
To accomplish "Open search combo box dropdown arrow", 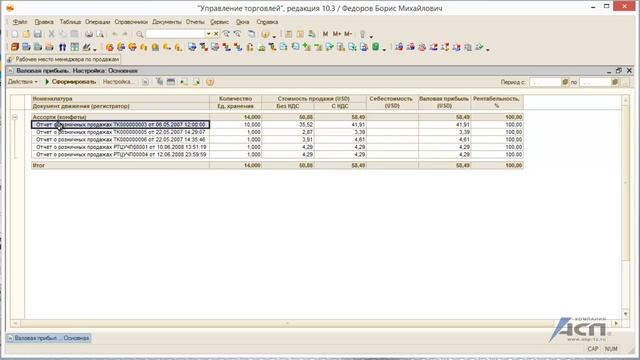I will click(x=209, y=34).
